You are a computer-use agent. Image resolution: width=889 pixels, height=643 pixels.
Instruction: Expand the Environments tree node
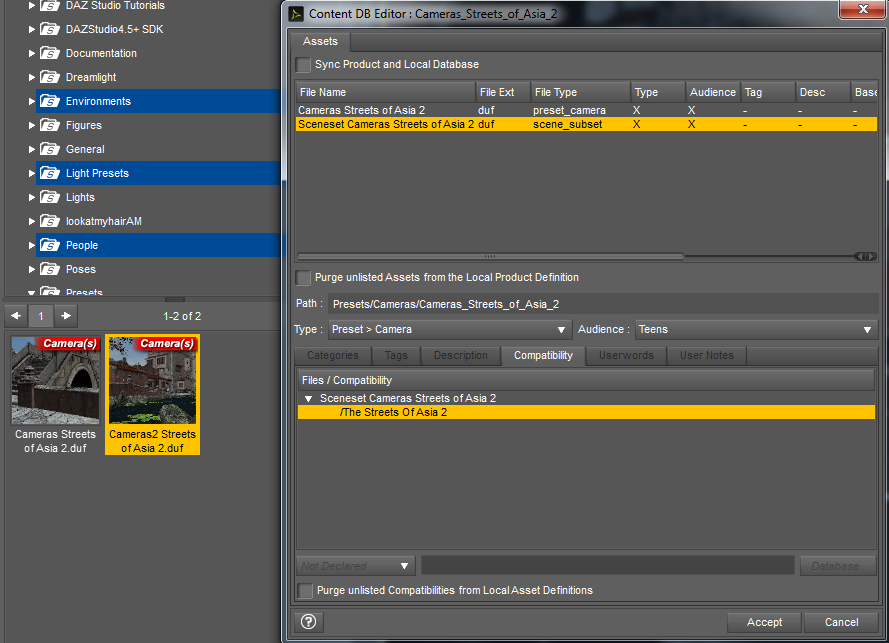point(32,101)
